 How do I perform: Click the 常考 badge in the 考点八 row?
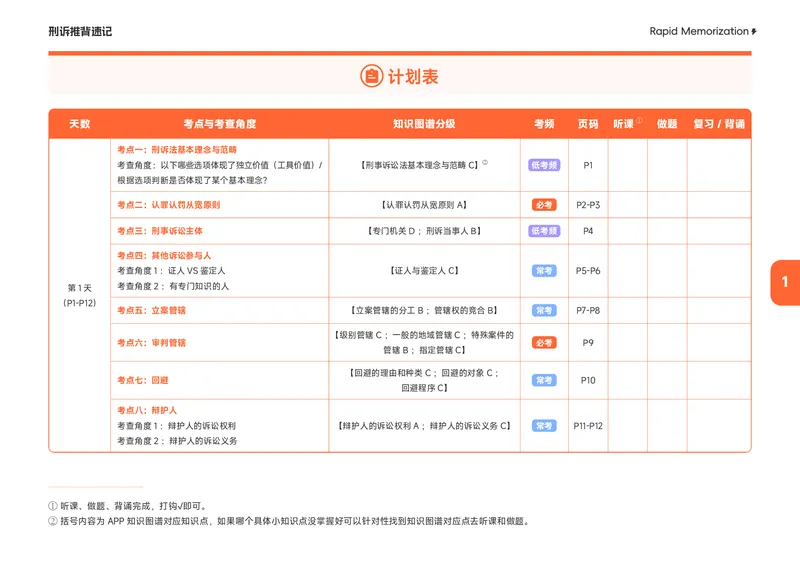click(544, 426)
